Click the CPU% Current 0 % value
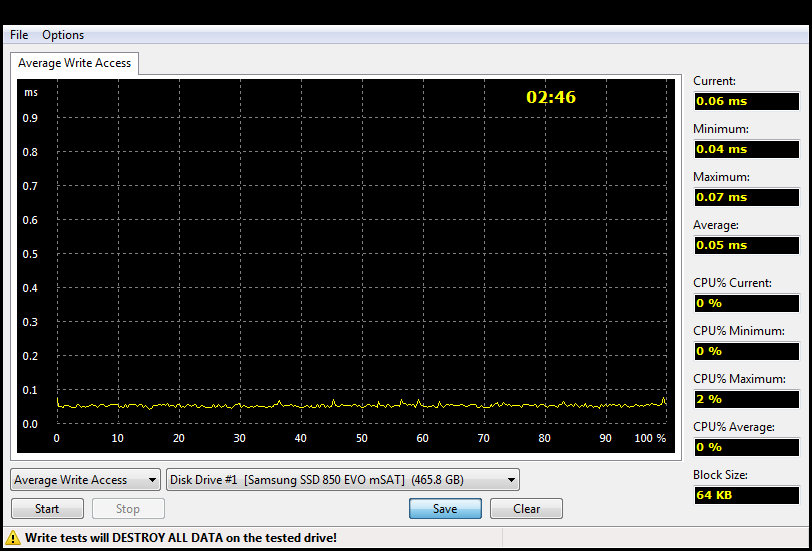The width and height of the screenshot is (812, 551). coord(747,303)
